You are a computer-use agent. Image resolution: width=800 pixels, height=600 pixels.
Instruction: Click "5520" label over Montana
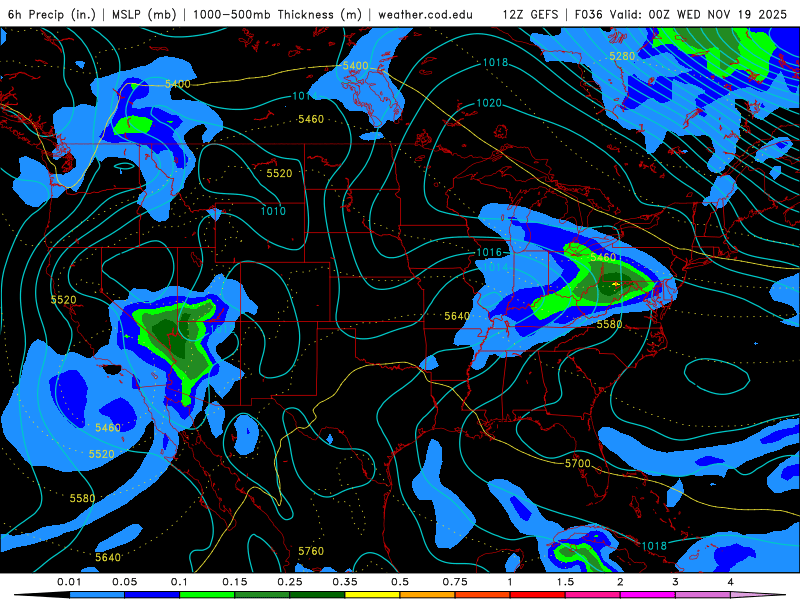point(279,173)
